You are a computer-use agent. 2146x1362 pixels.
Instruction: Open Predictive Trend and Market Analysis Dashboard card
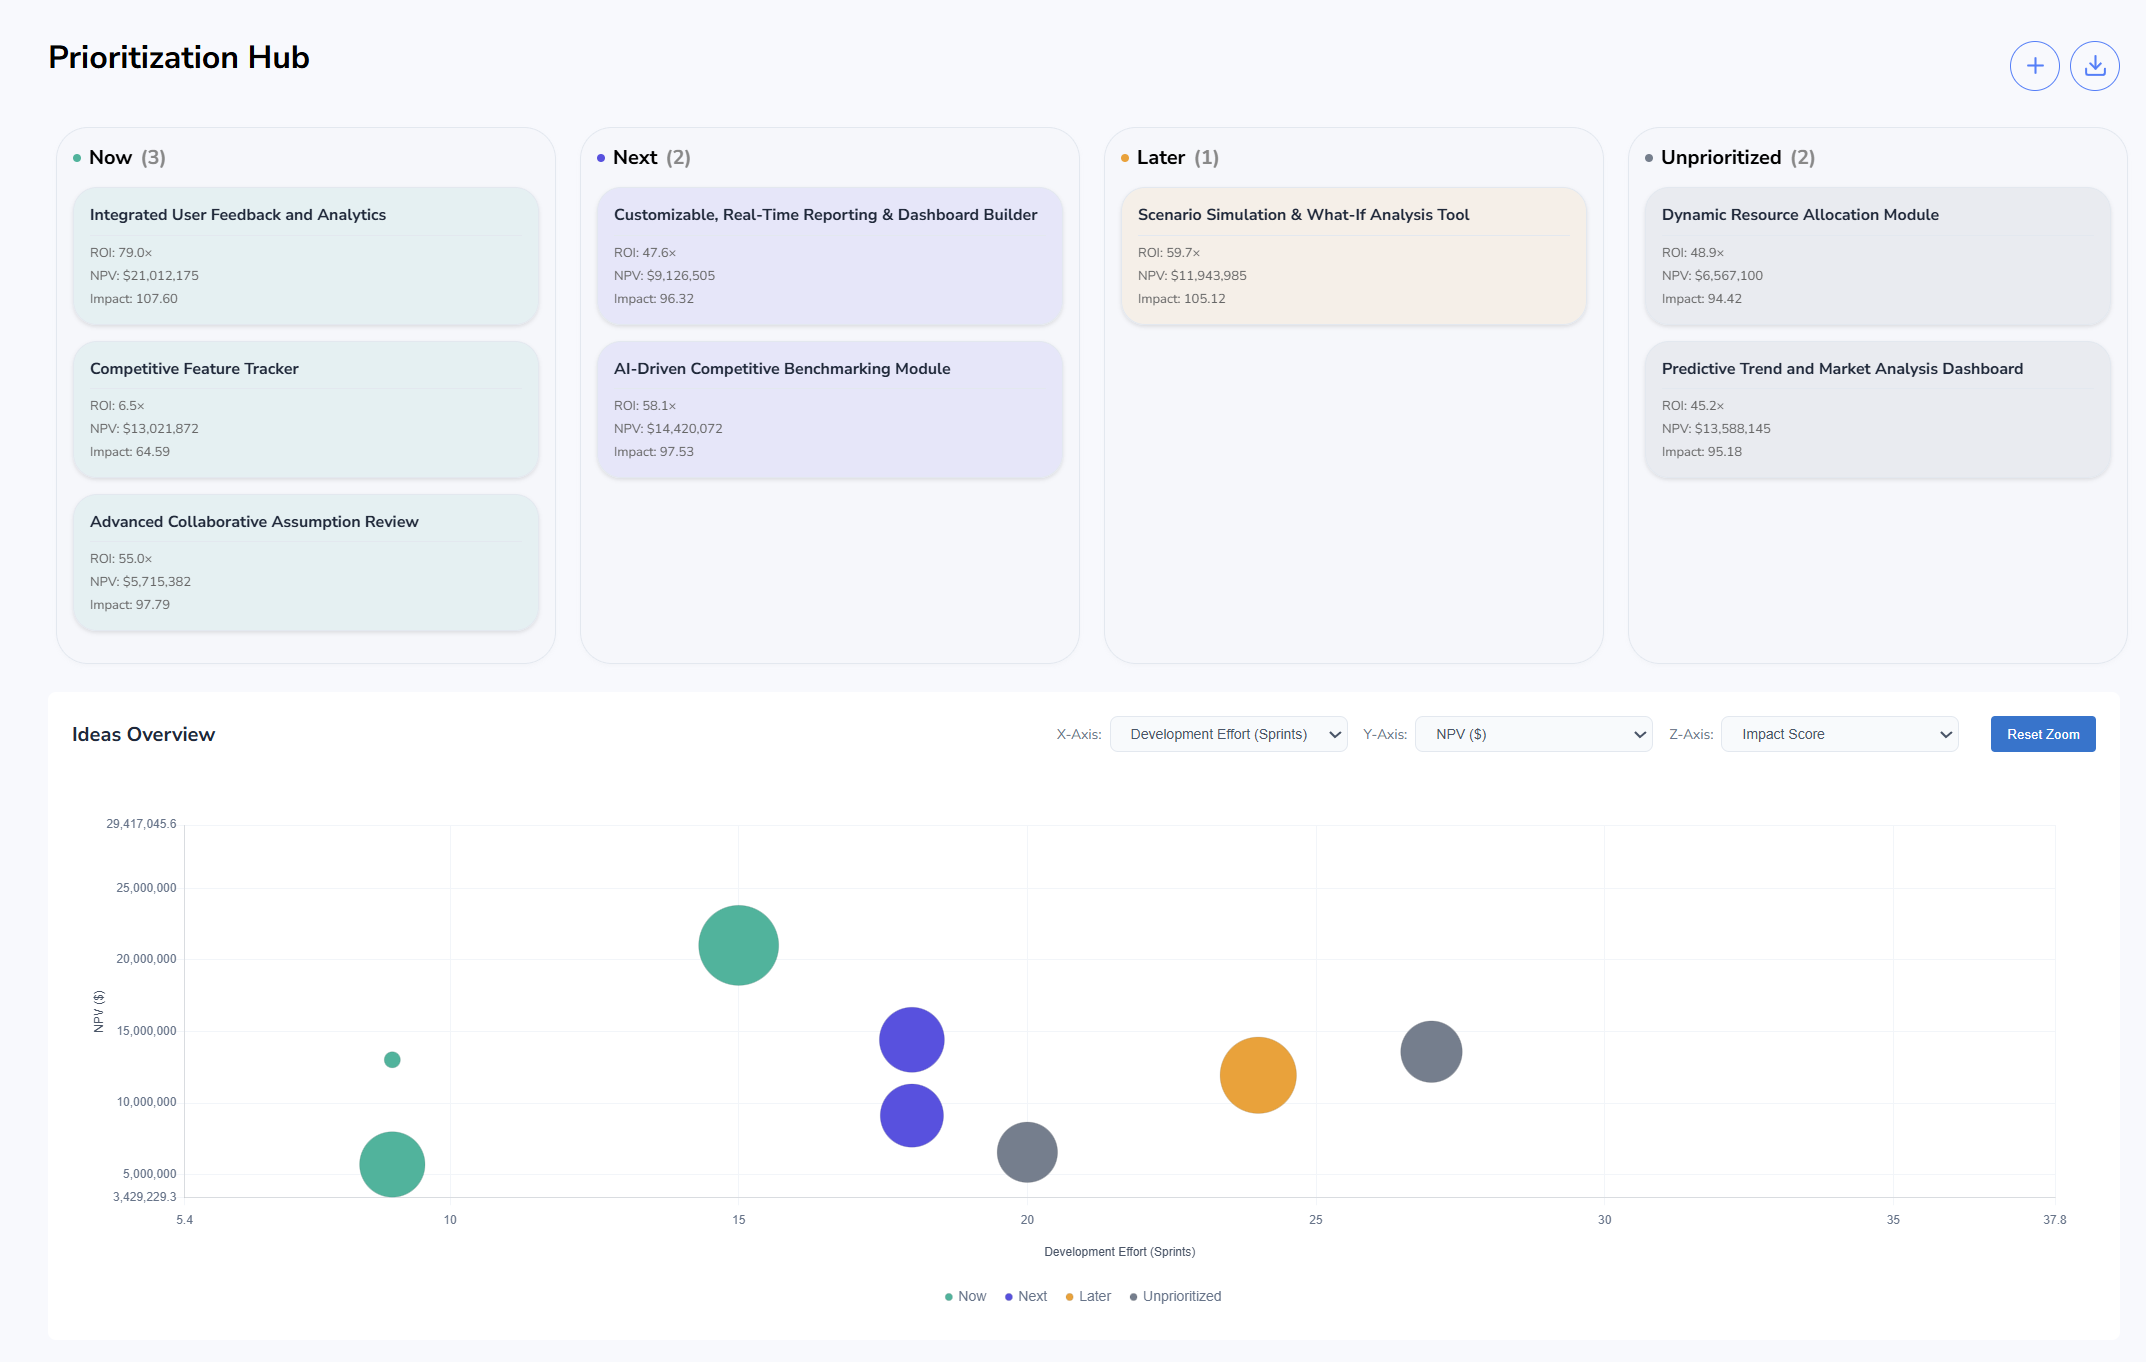pyautogui.click(x=1877, y=409)
